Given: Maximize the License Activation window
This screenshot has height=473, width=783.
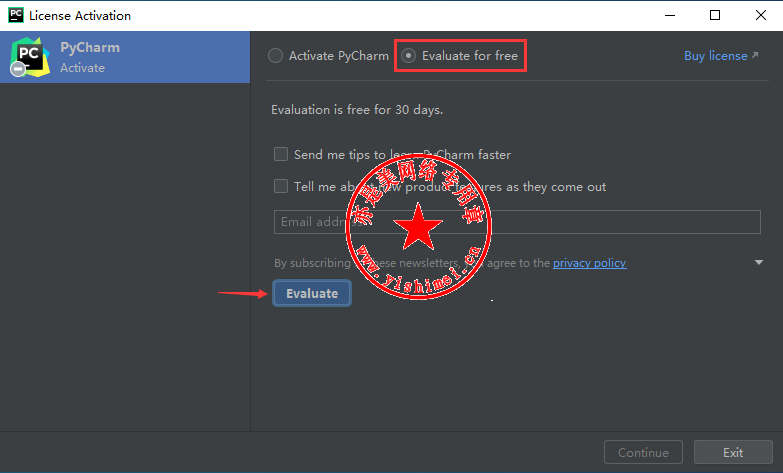Looking at the screenshot, I should pos(715,15).
